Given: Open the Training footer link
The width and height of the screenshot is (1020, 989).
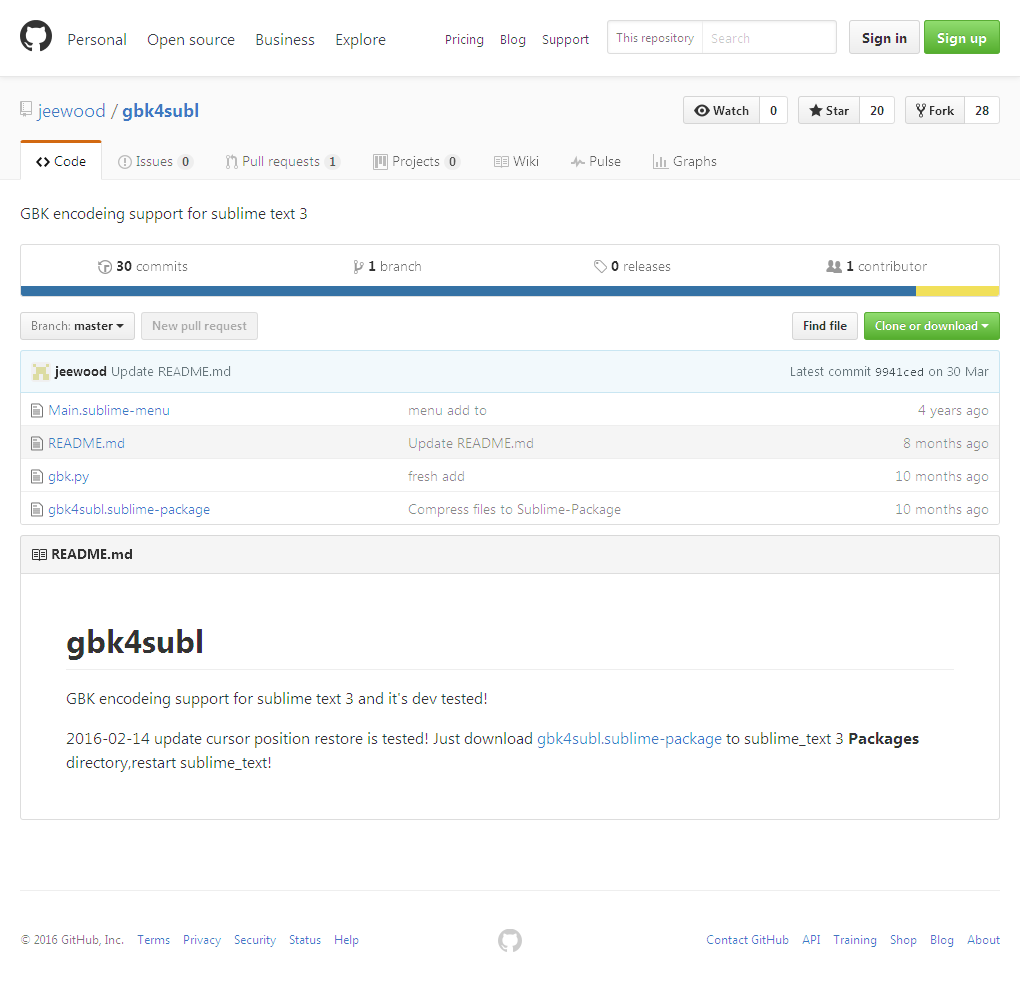Looking at the screenshot, I should 855,940.
